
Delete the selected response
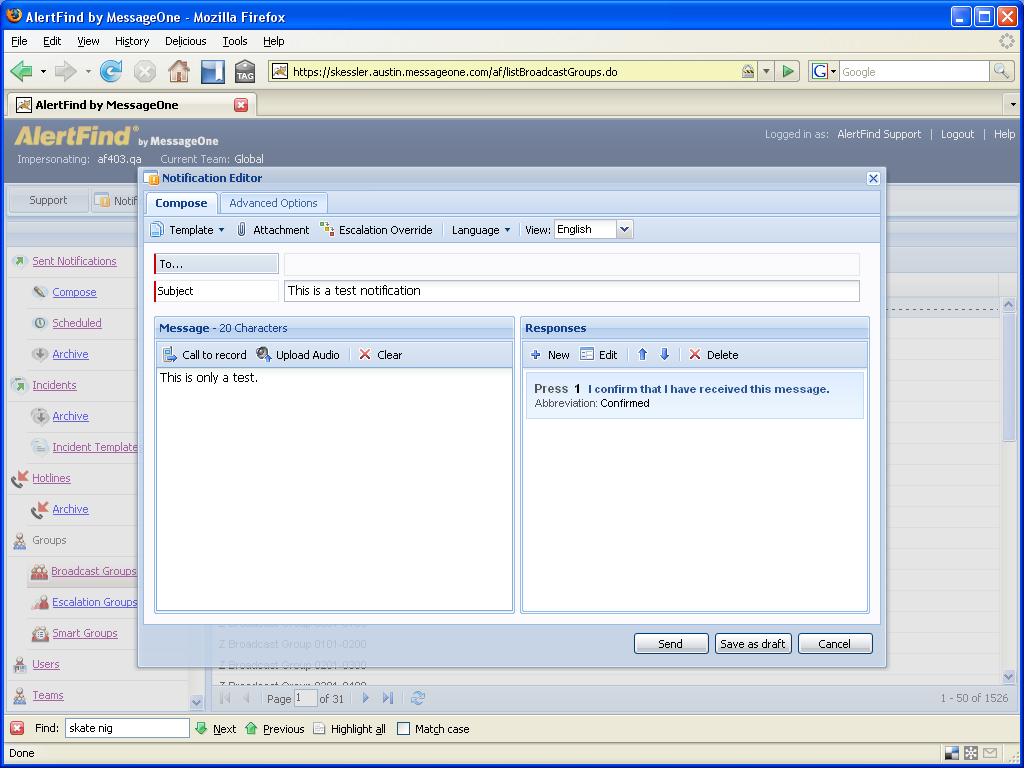tap(714, 355)
